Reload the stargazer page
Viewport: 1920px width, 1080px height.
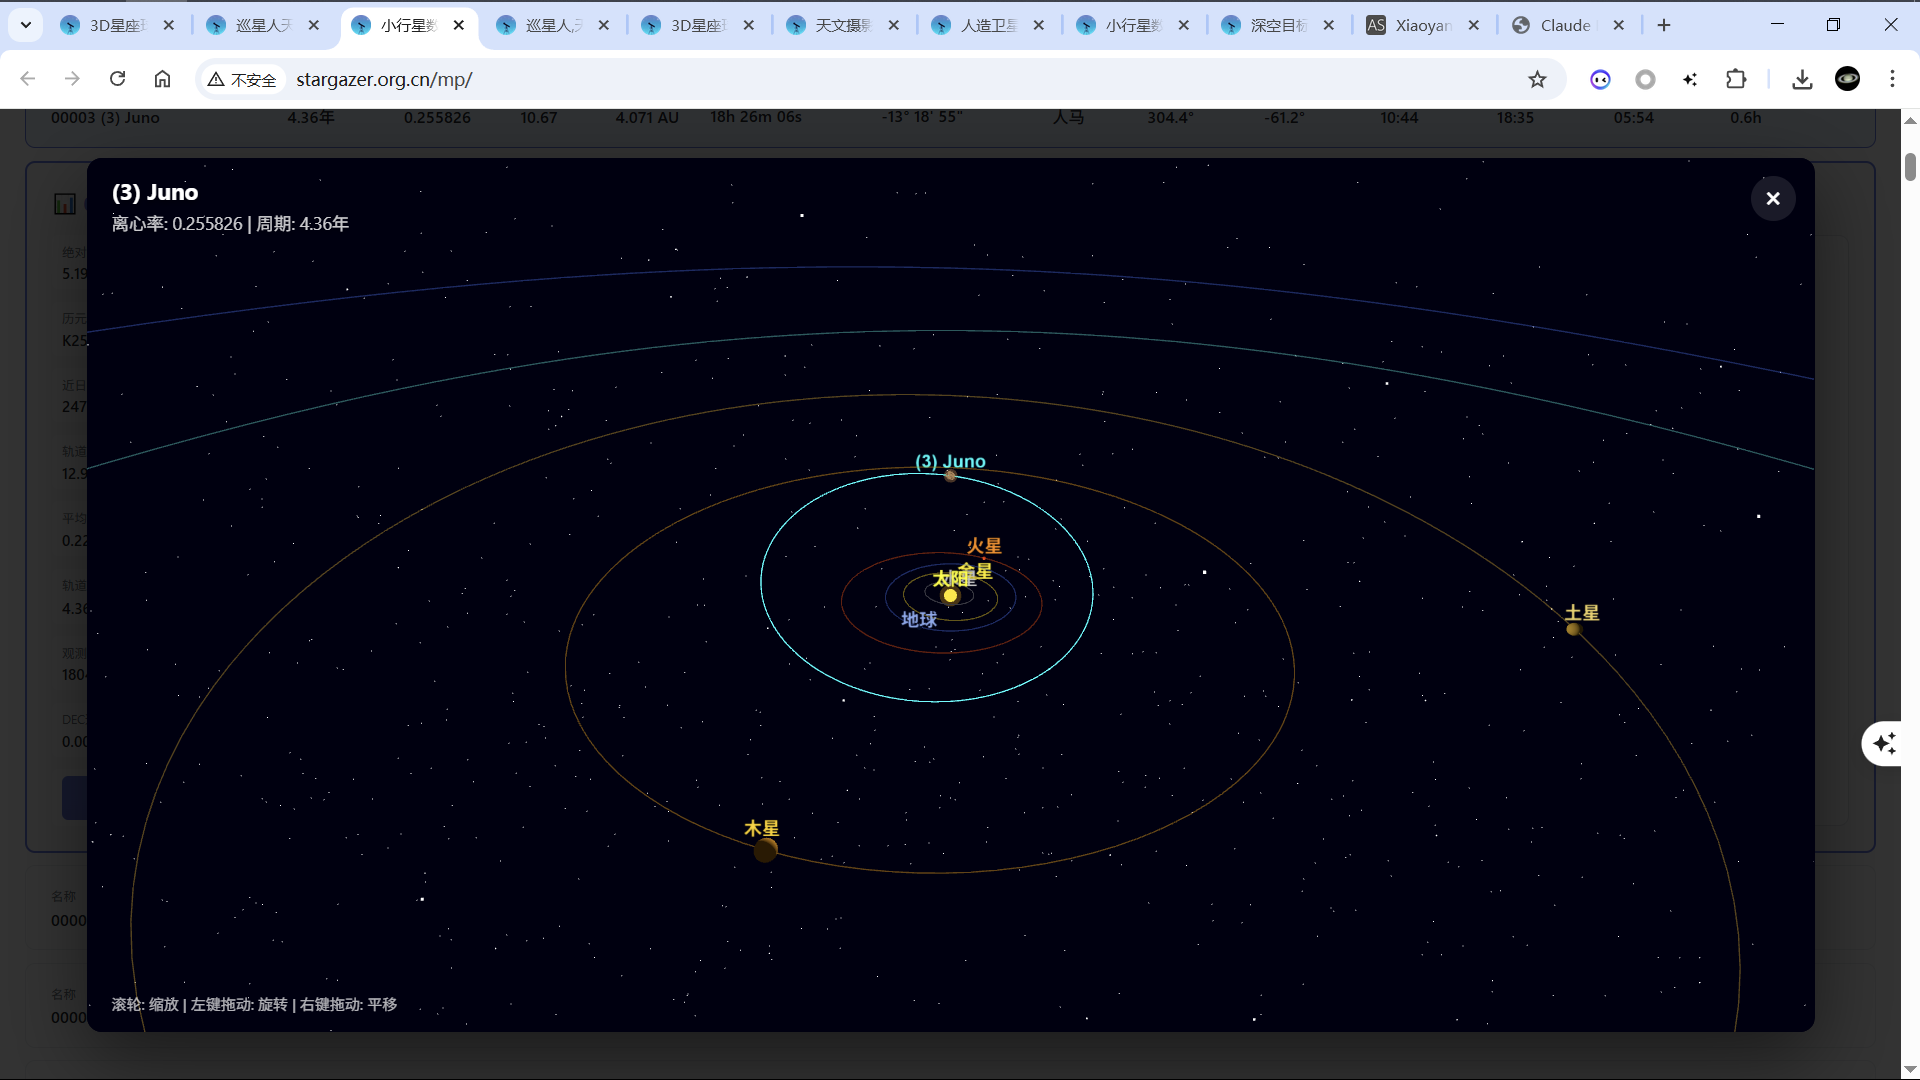(x=117, y=79)
